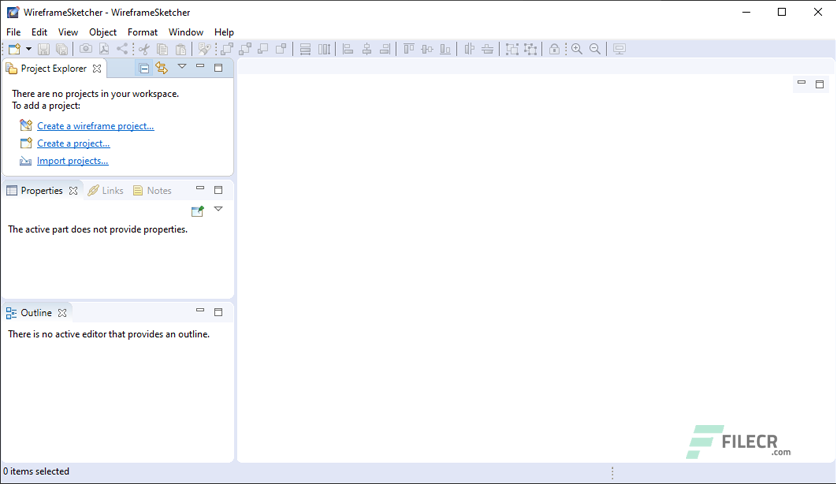
Task: Minimize the Properties panel
Action: click(200, 188)
